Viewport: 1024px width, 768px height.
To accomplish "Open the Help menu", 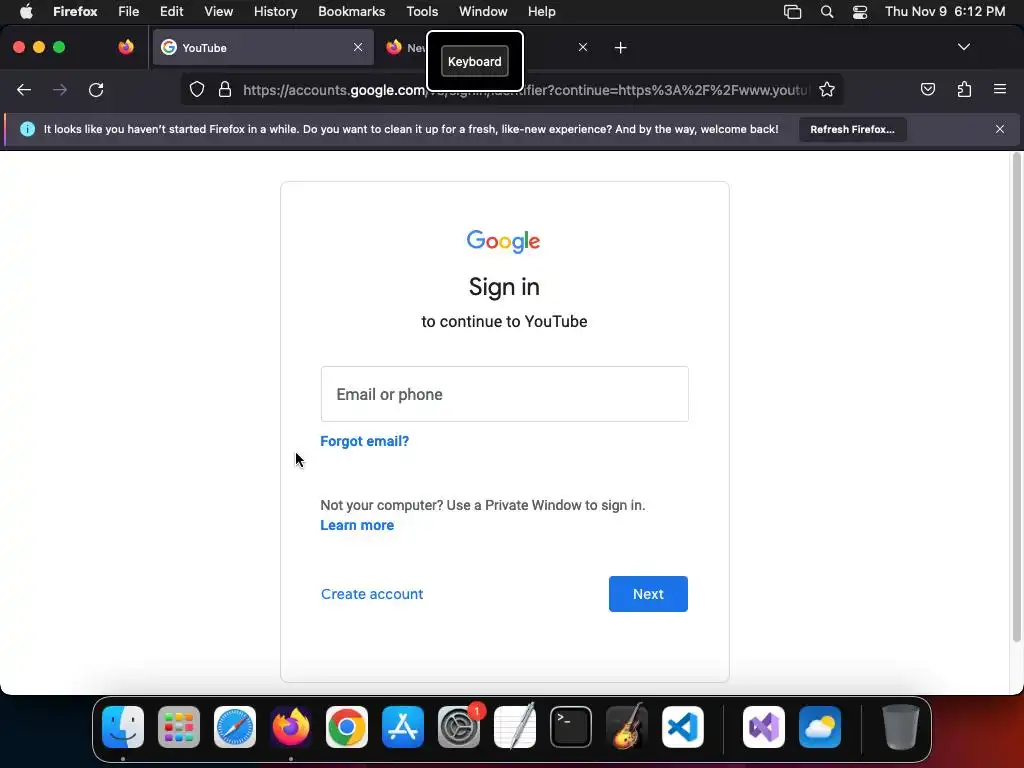I will pos(541,11).
